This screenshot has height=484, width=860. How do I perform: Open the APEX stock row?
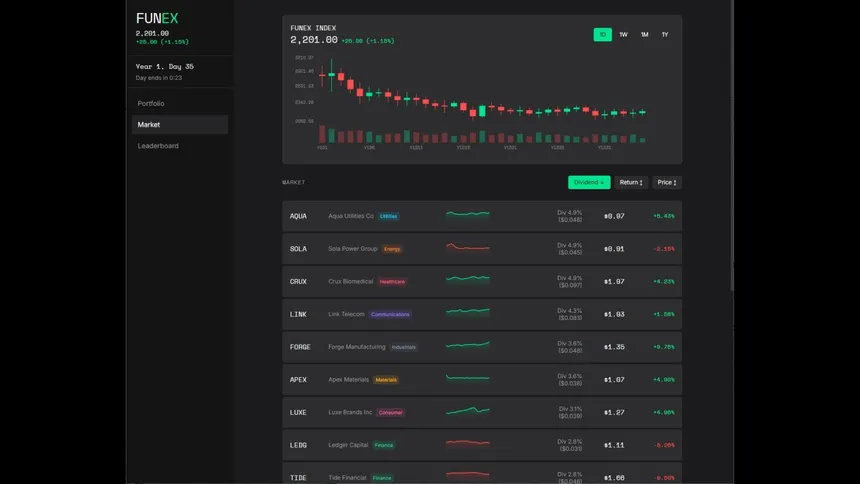482,380
